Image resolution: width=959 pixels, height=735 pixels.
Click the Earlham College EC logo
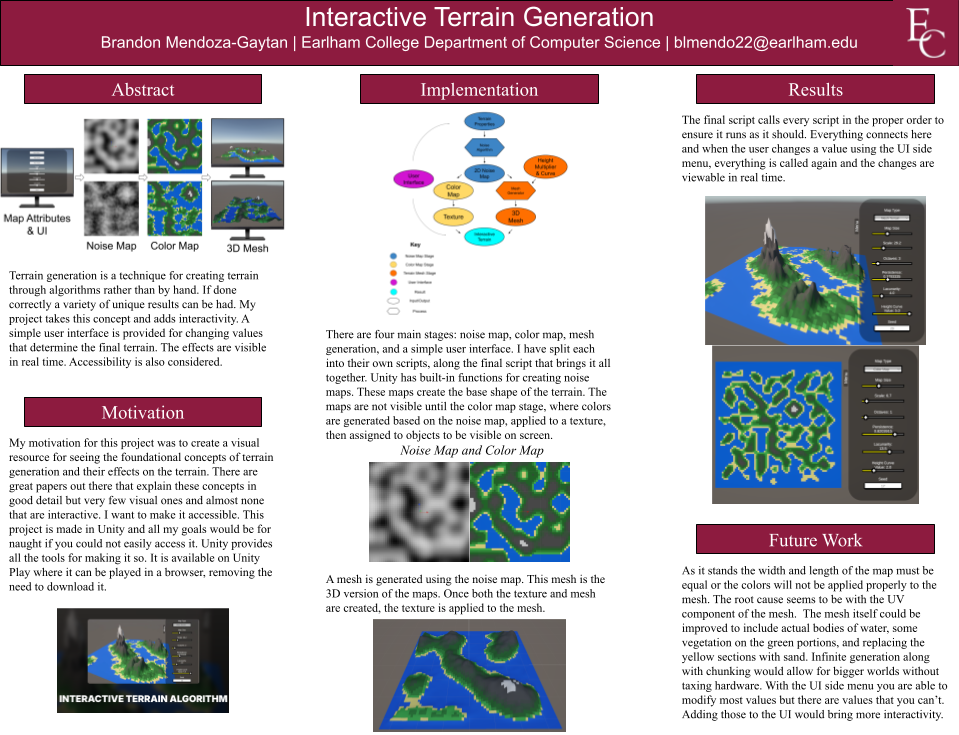tap(925, 34)
